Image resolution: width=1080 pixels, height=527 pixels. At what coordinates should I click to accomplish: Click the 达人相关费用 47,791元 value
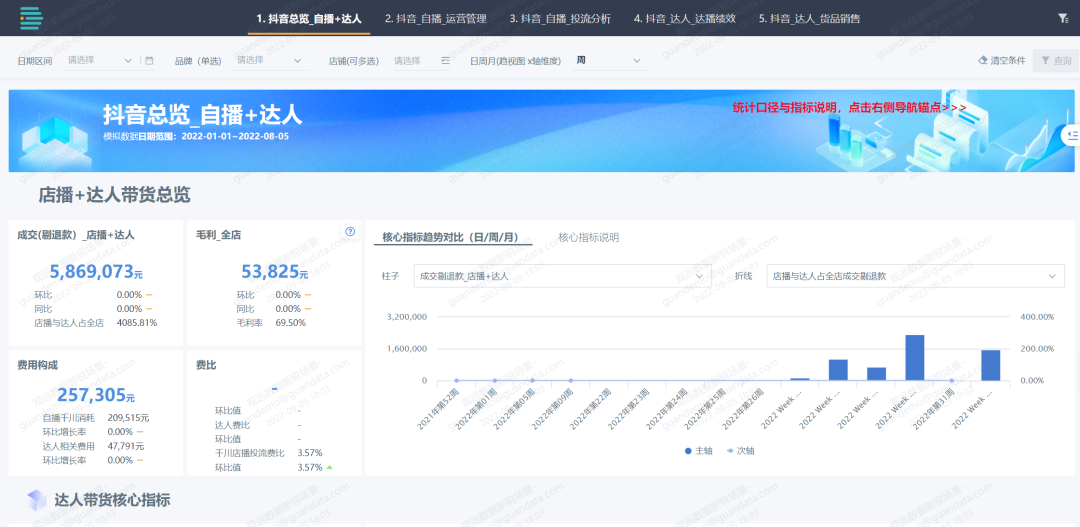(126, 446)
